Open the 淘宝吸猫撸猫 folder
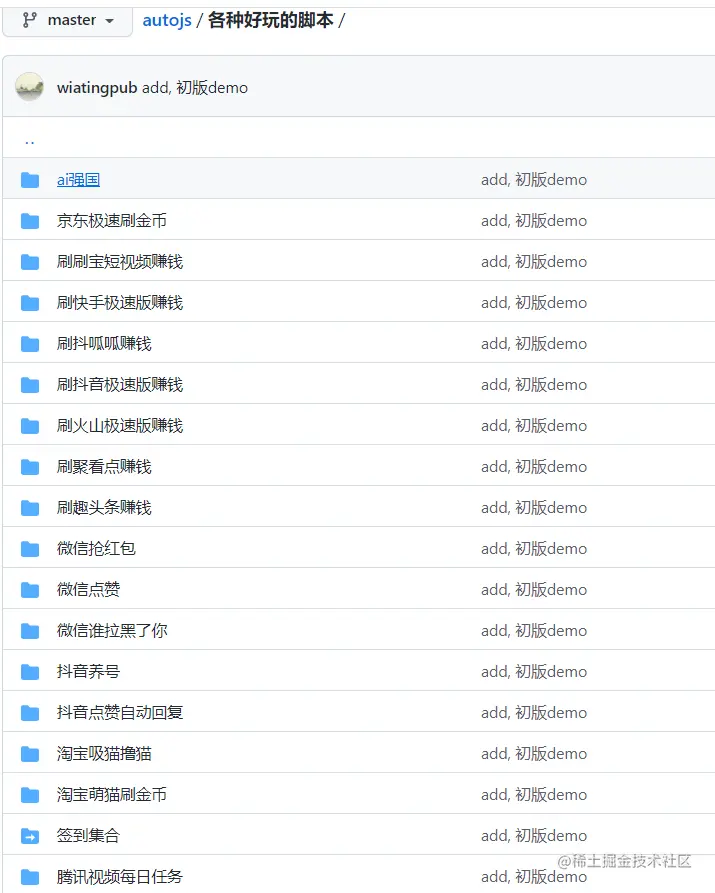 click(x=104, y=754)
